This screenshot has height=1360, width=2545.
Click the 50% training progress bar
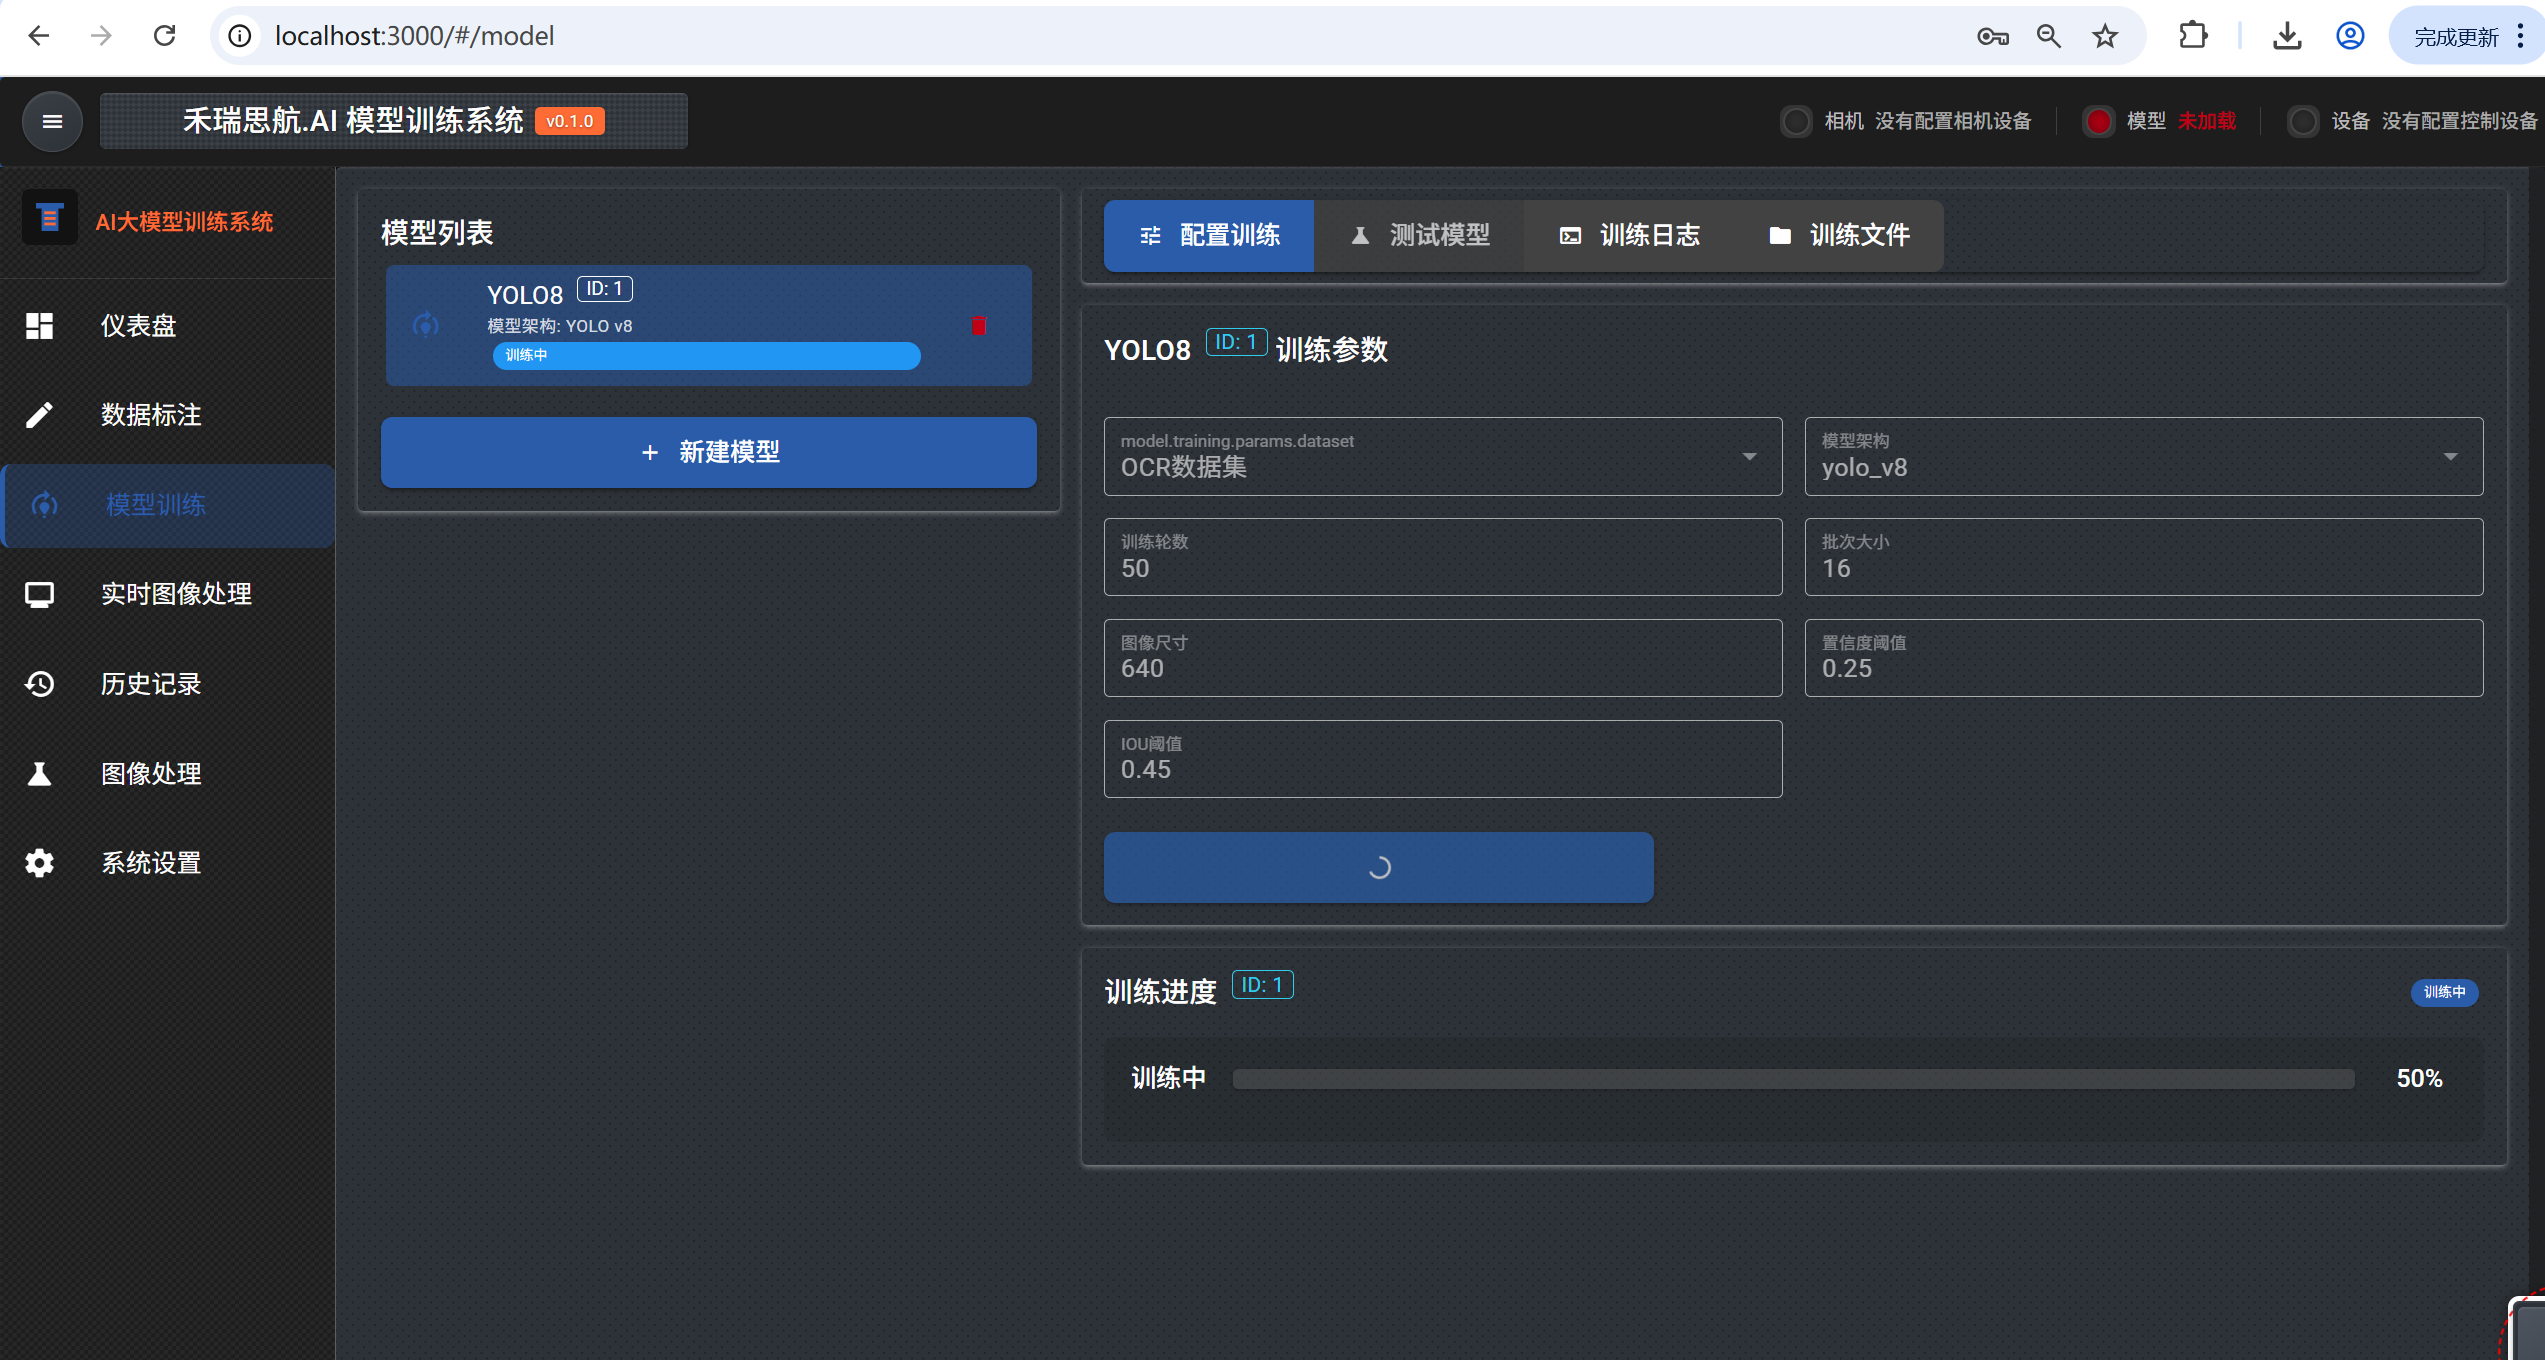1793,1079
